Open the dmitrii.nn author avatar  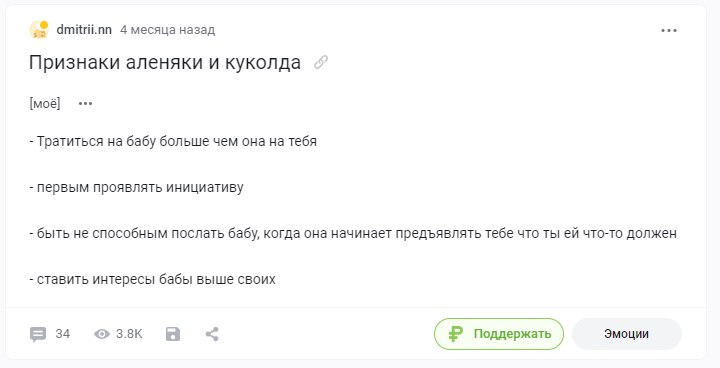tap(39, 30)
